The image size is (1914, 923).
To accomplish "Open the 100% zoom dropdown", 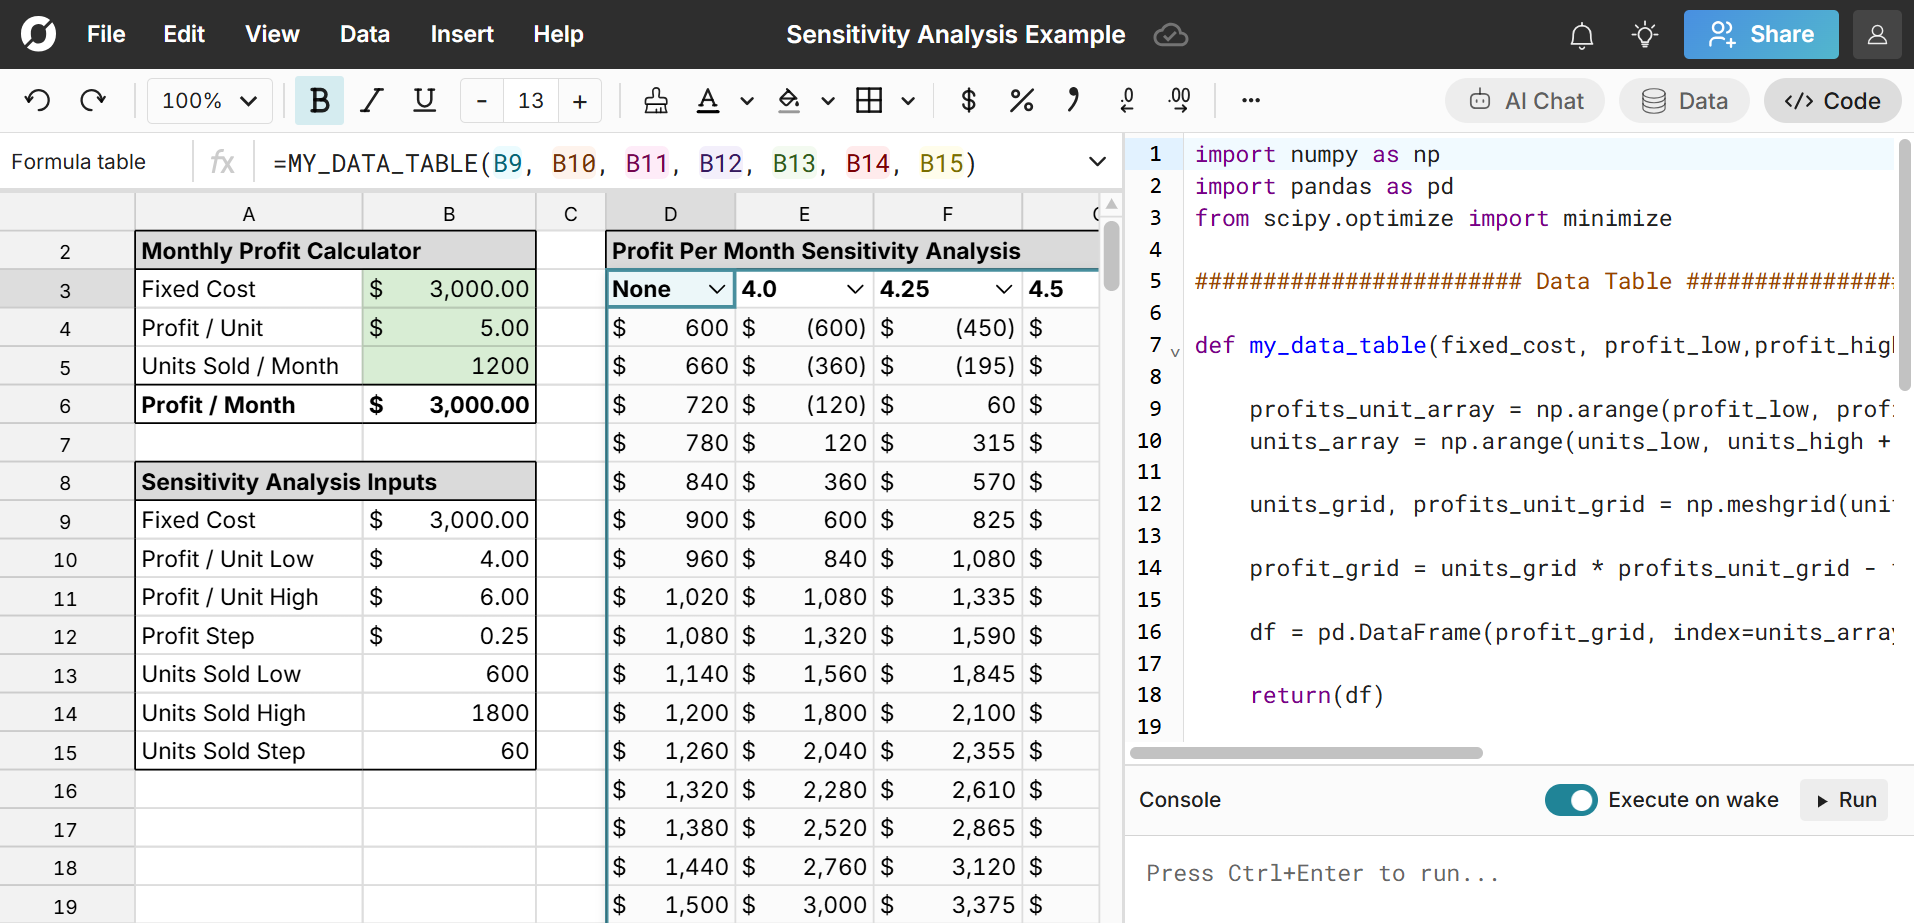I will pos(208,100).
